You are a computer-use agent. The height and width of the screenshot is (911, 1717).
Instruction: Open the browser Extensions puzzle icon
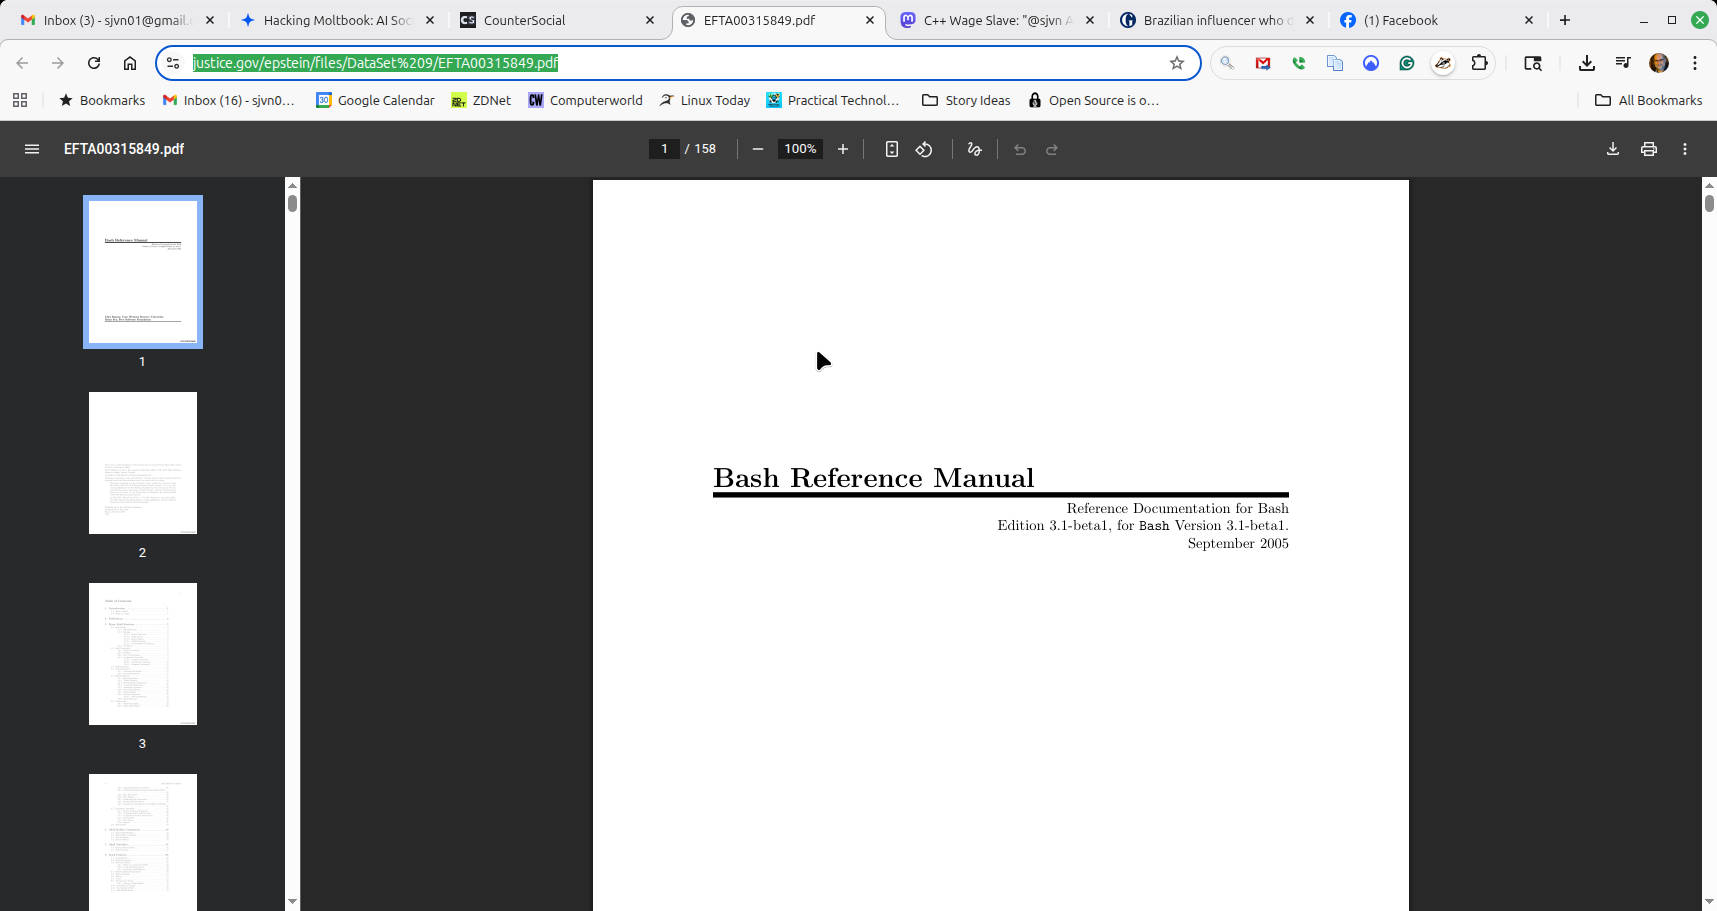pos(1480,63)
